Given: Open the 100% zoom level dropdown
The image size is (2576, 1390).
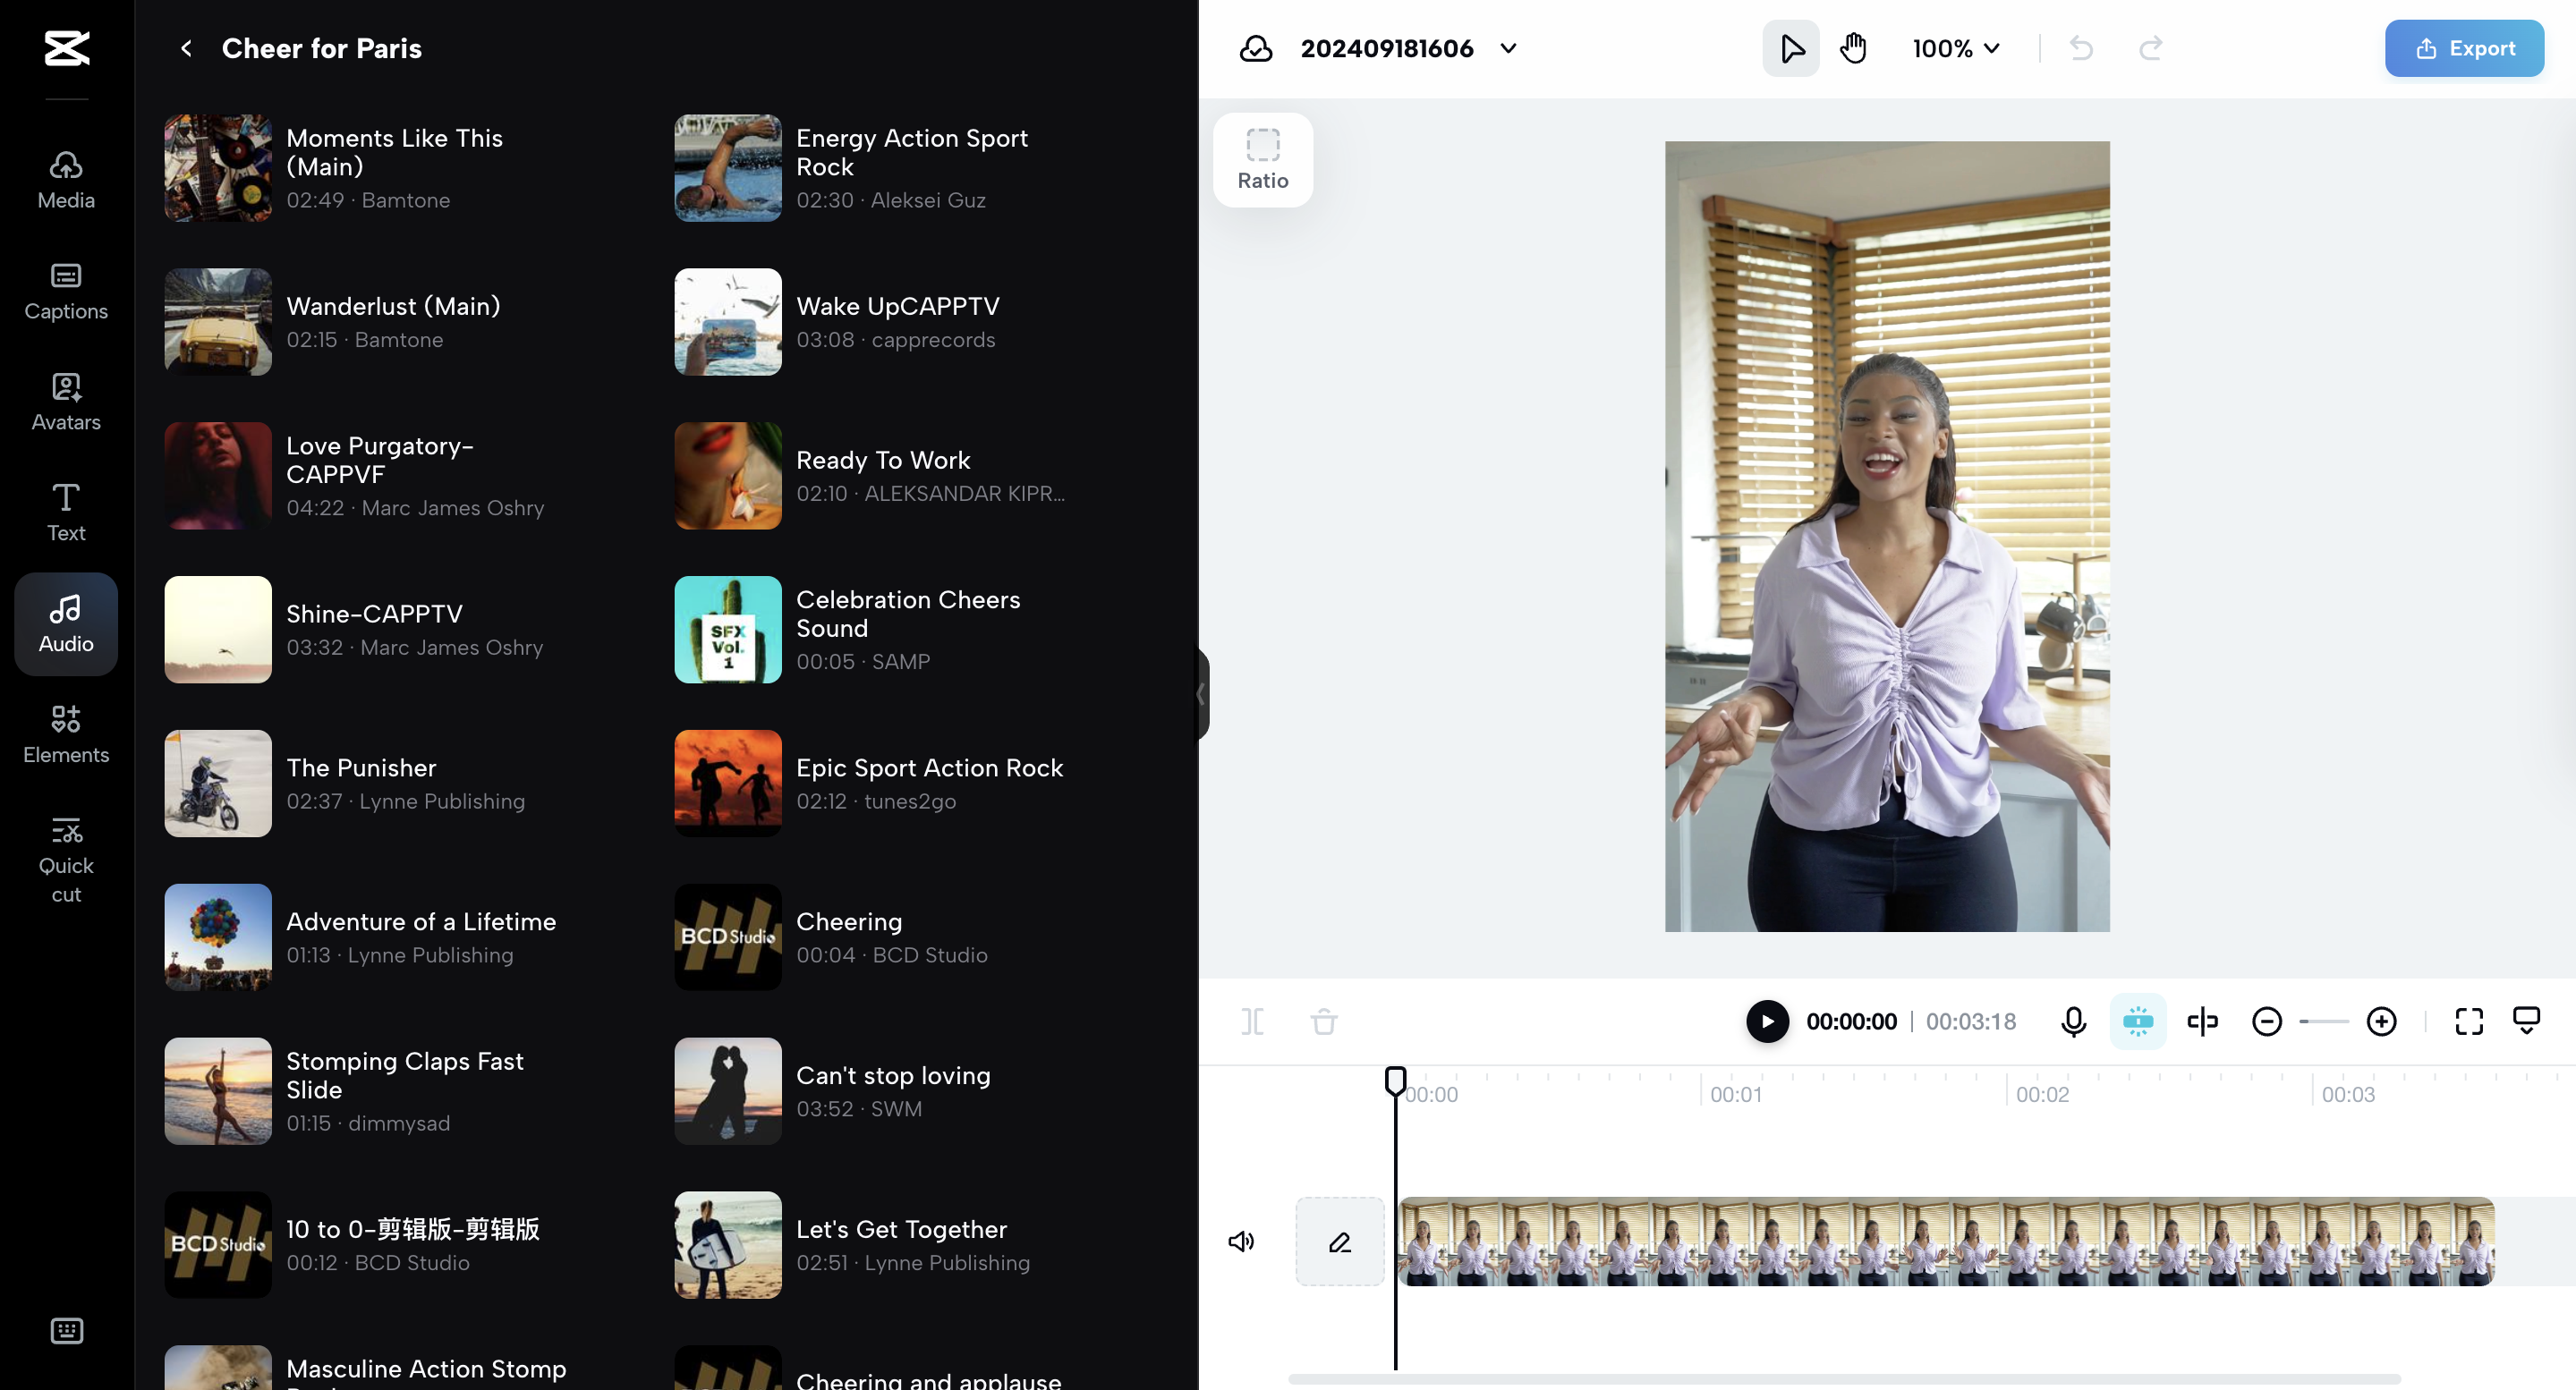Looking at the screenshot, I should (1955, 48).
